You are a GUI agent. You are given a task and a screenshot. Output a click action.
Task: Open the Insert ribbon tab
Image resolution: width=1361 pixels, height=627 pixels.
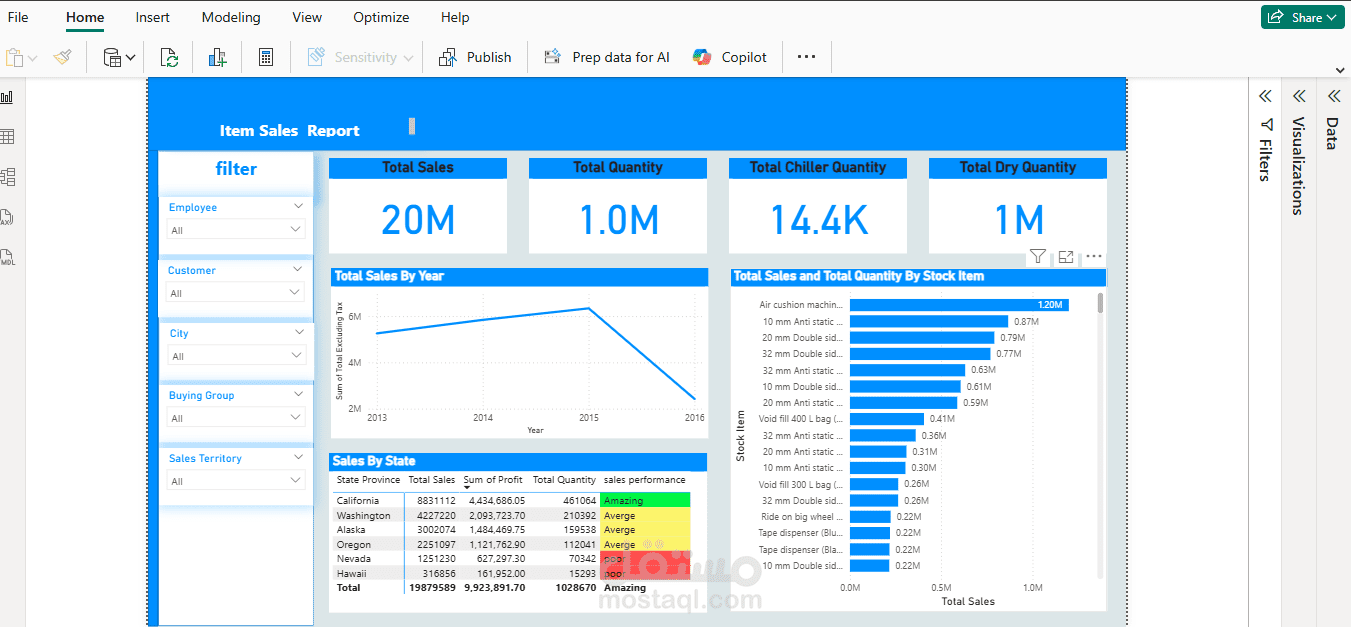pos(153,17)
